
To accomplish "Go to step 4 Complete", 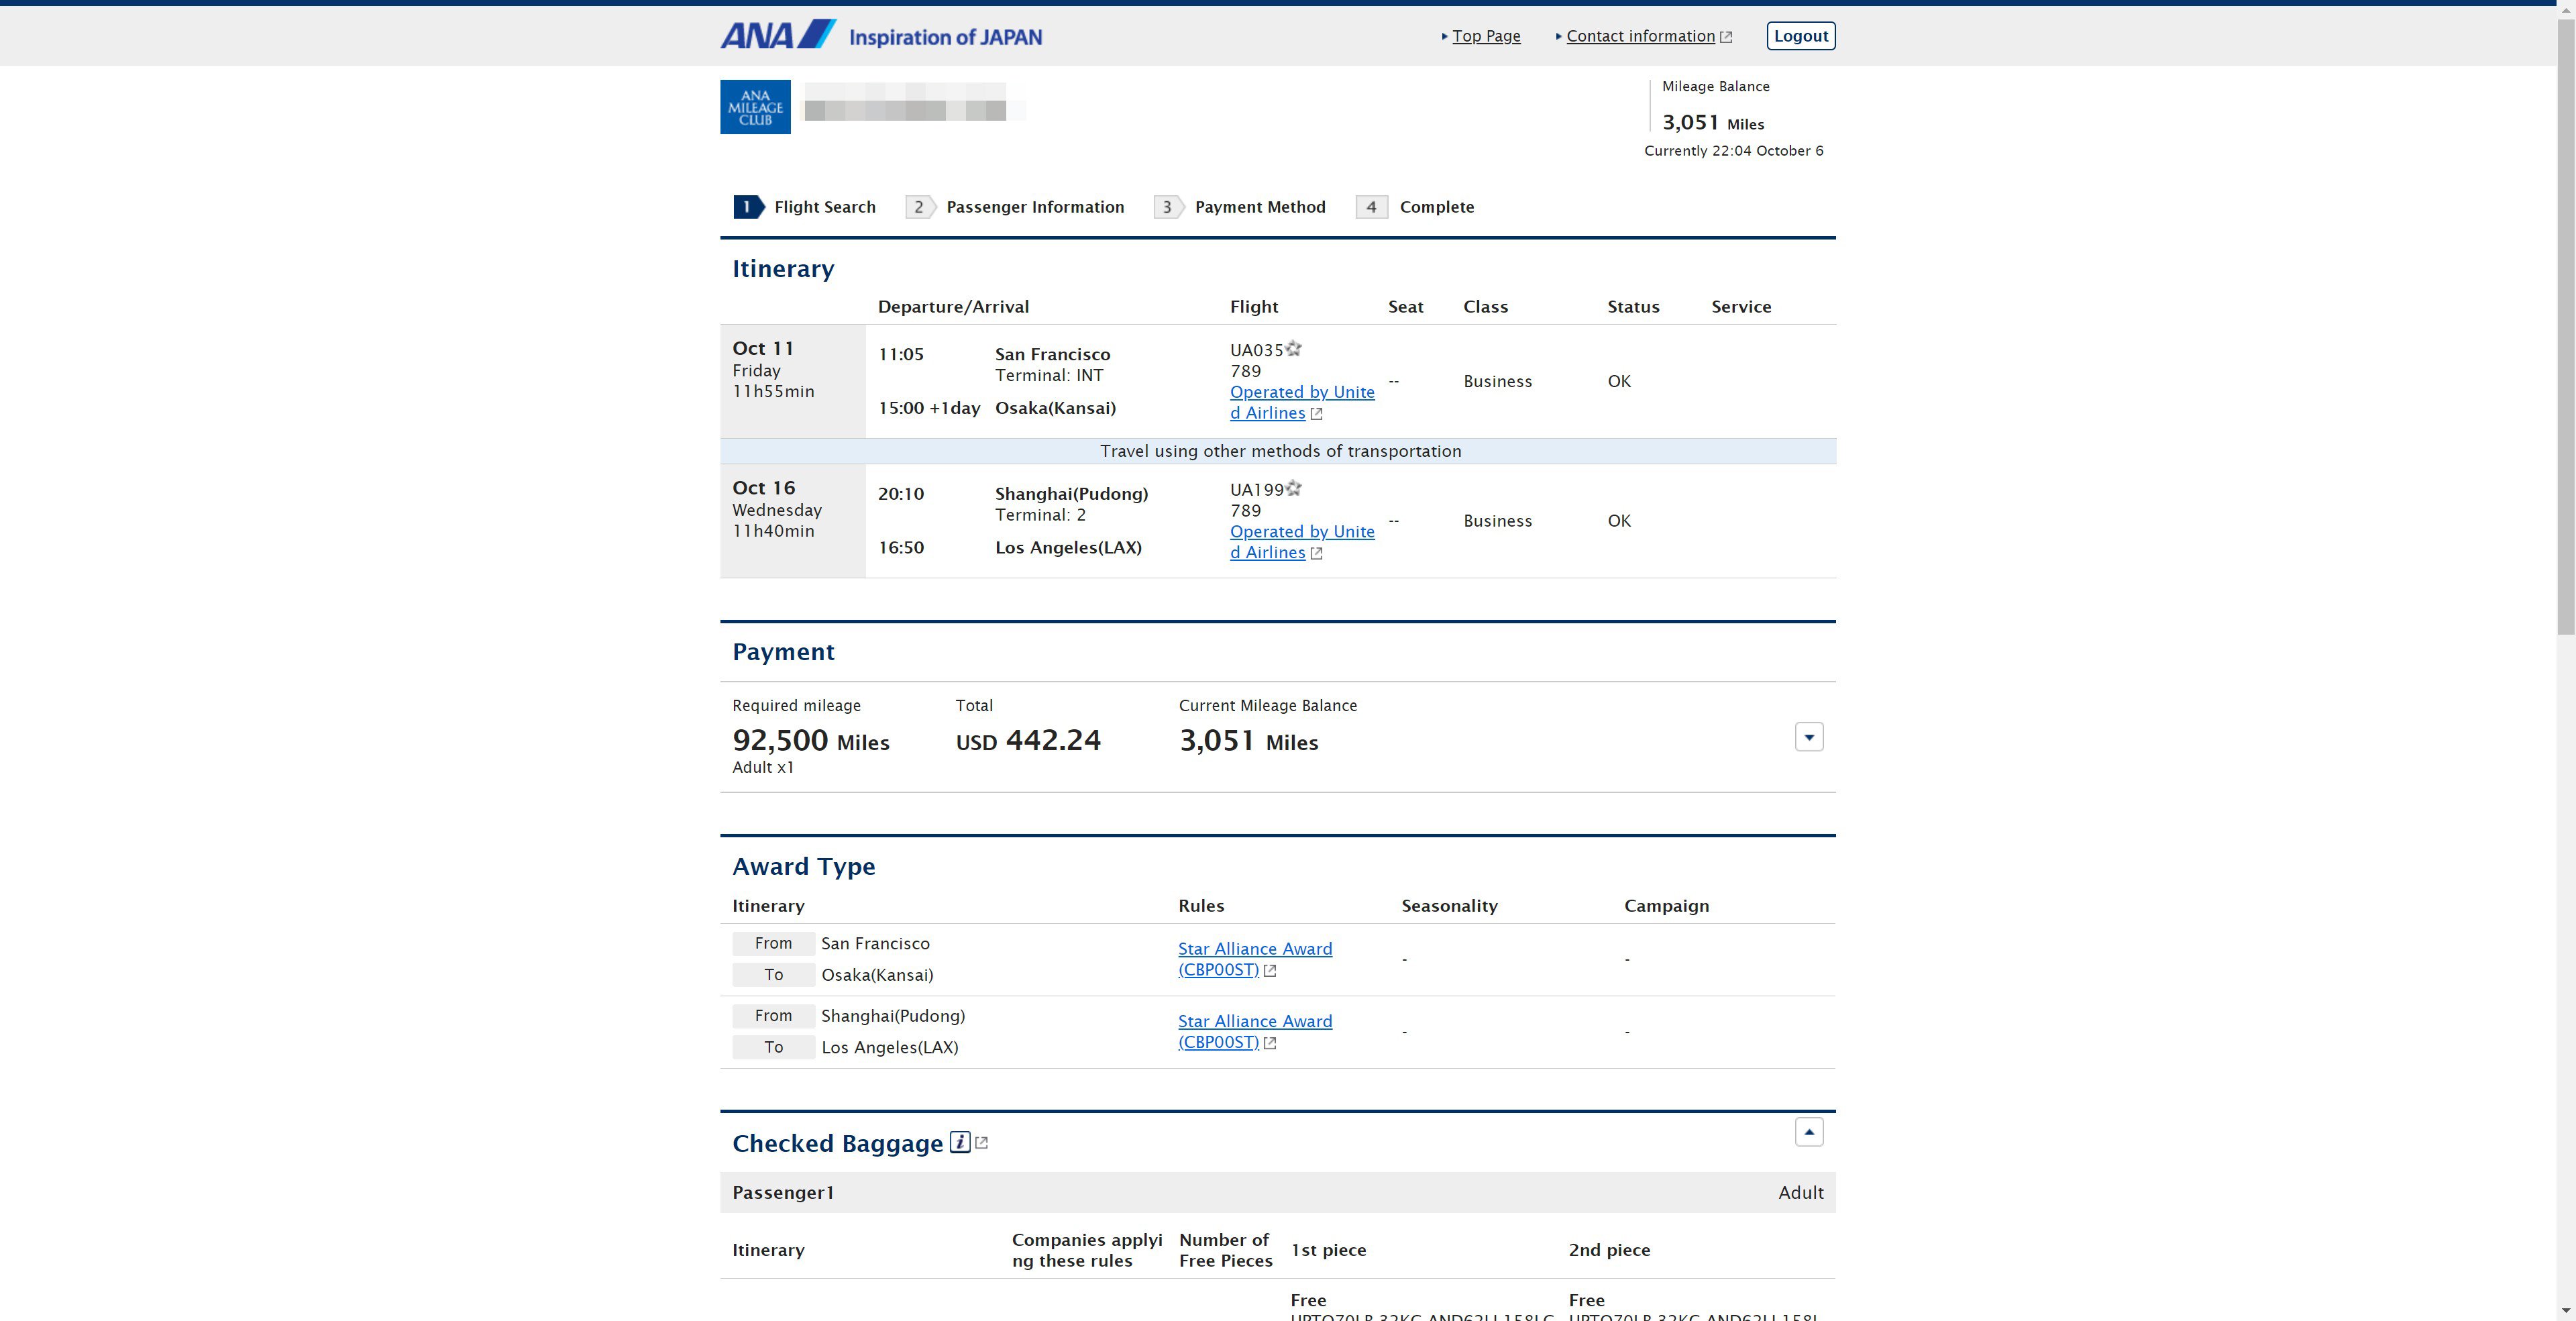I will [1415, 207].
